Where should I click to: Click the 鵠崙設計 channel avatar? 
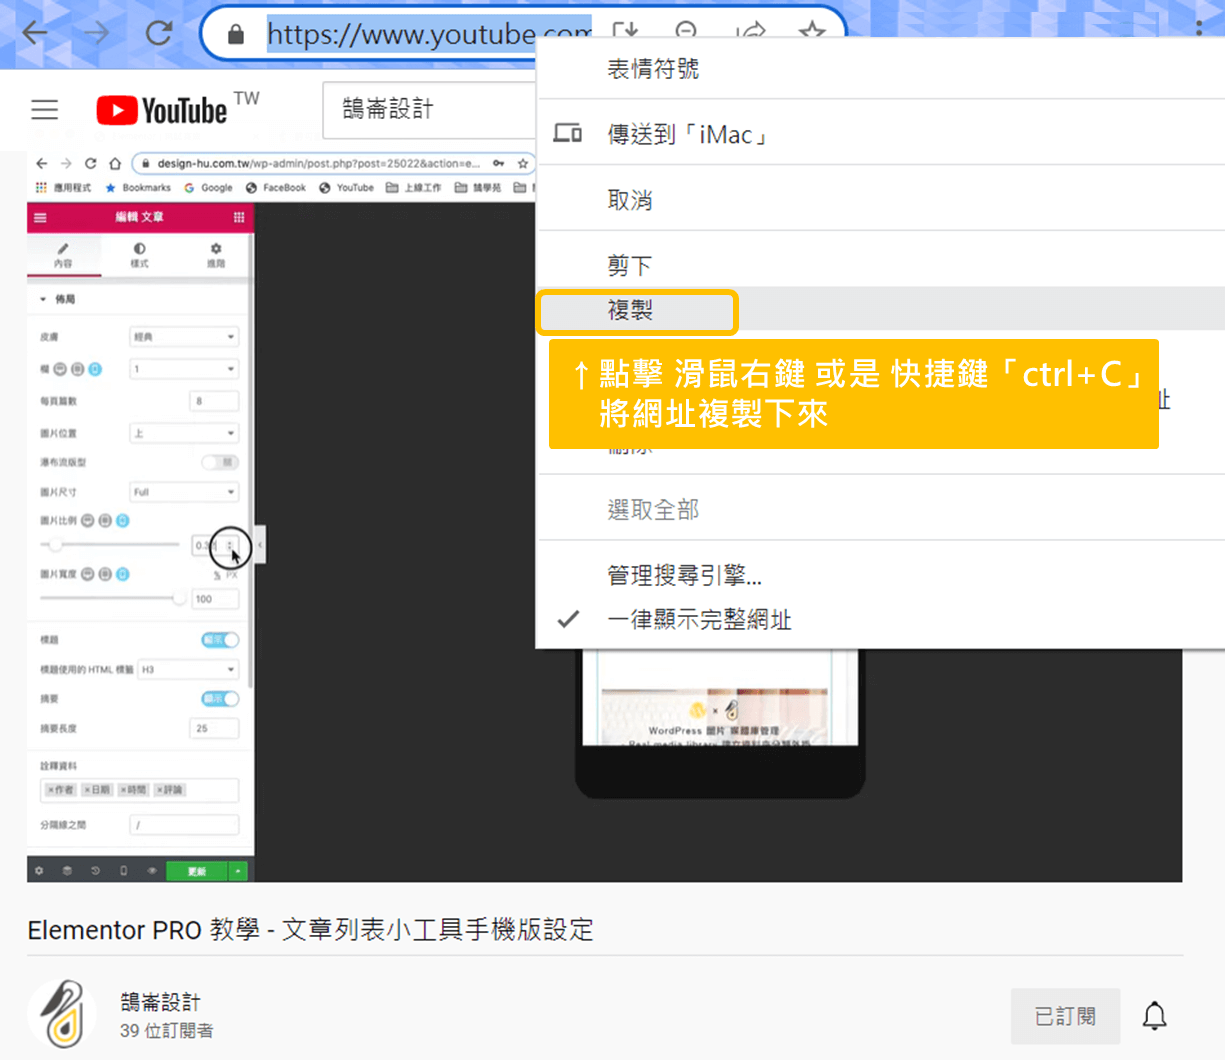coord(62,1014)
